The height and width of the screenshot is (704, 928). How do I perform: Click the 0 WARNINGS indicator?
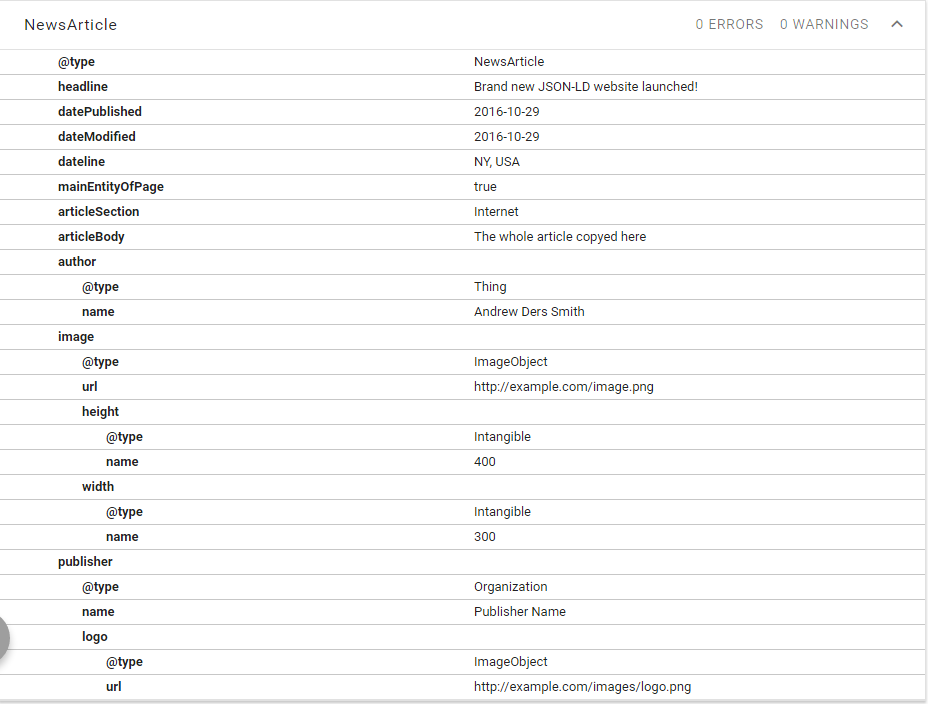(824, 24)
